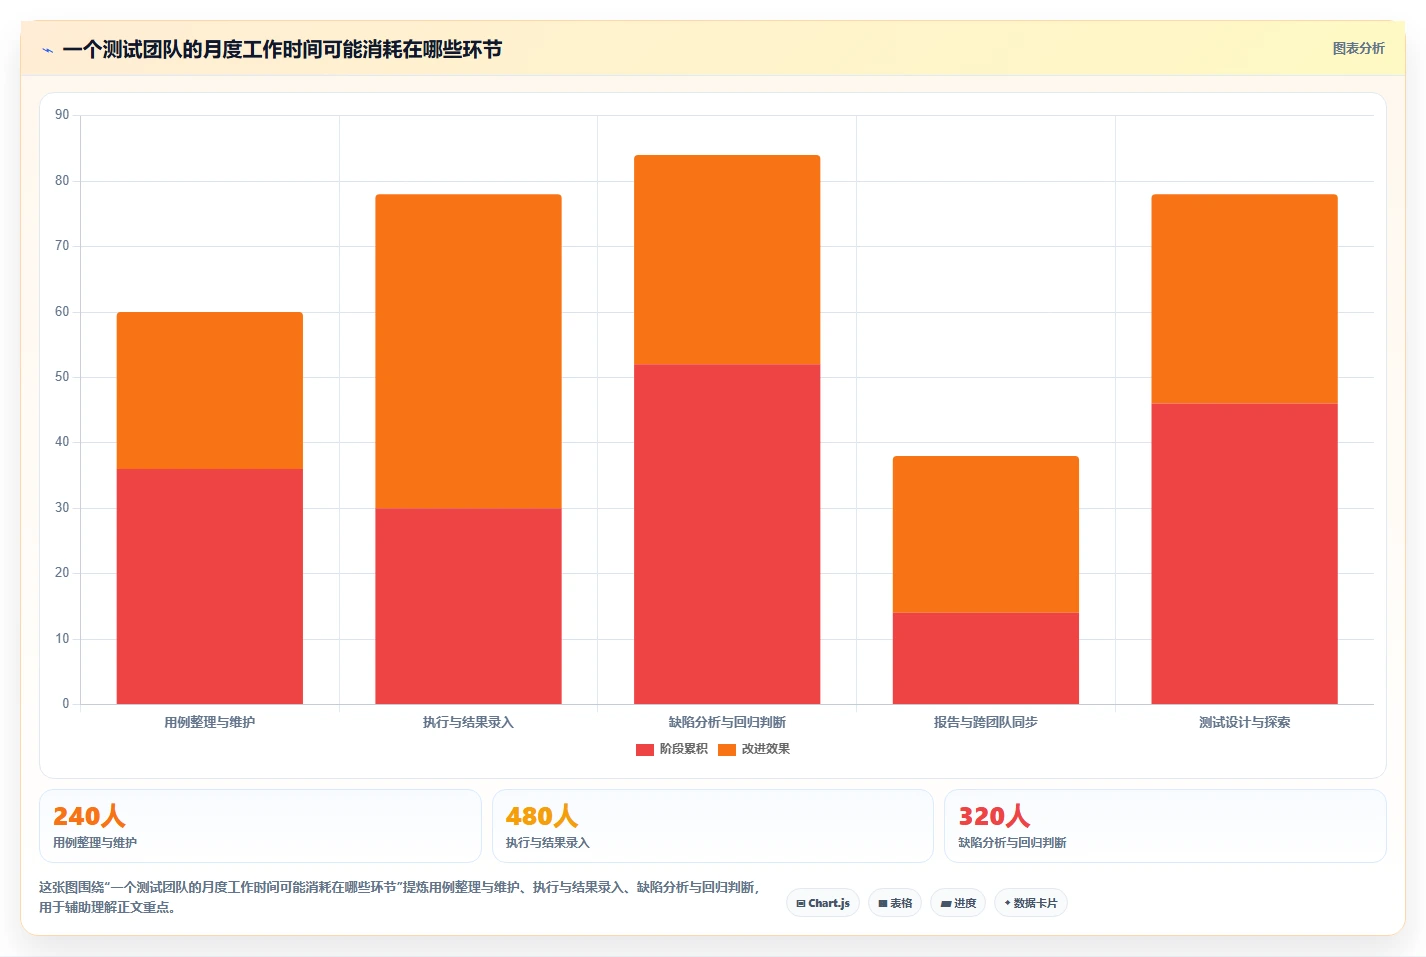Click the 数据卡片 tag
Screen dimensions: 1426x957
tap(1031, 903)
